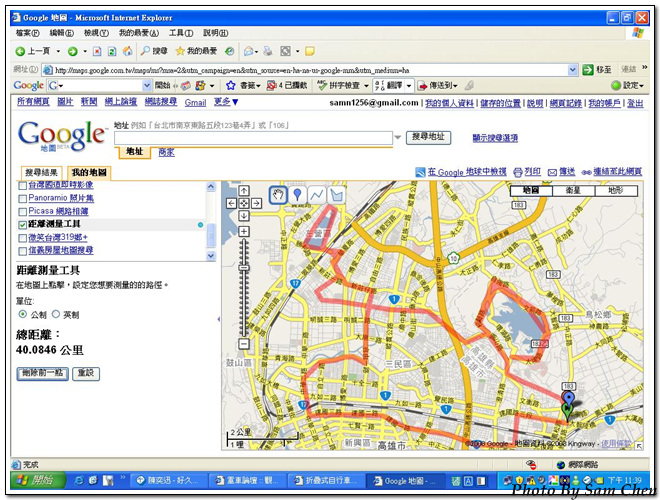Click the map recenter button

pos(244,204)
